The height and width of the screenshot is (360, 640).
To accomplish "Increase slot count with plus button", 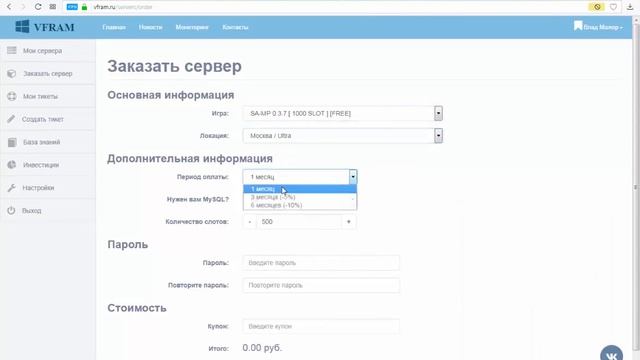I will [349, 222].
